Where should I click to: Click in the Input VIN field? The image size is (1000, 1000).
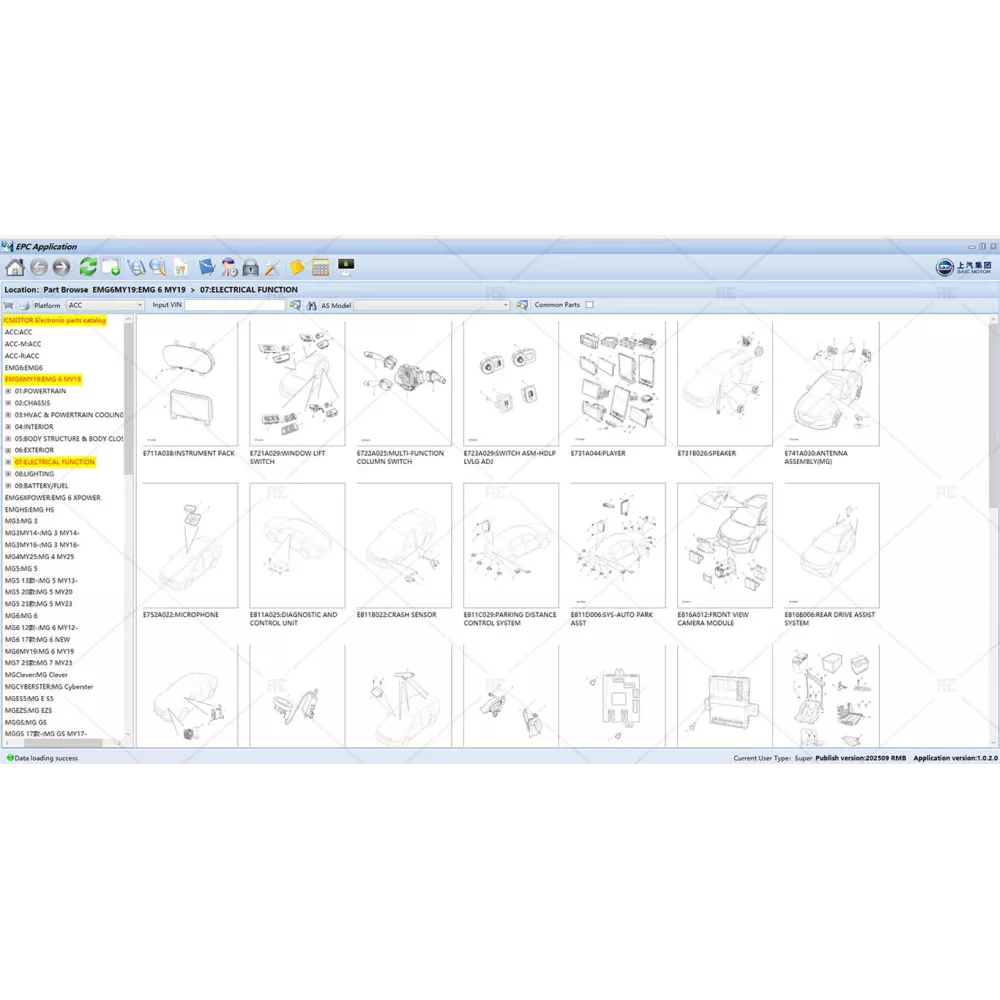click(235, 305)
